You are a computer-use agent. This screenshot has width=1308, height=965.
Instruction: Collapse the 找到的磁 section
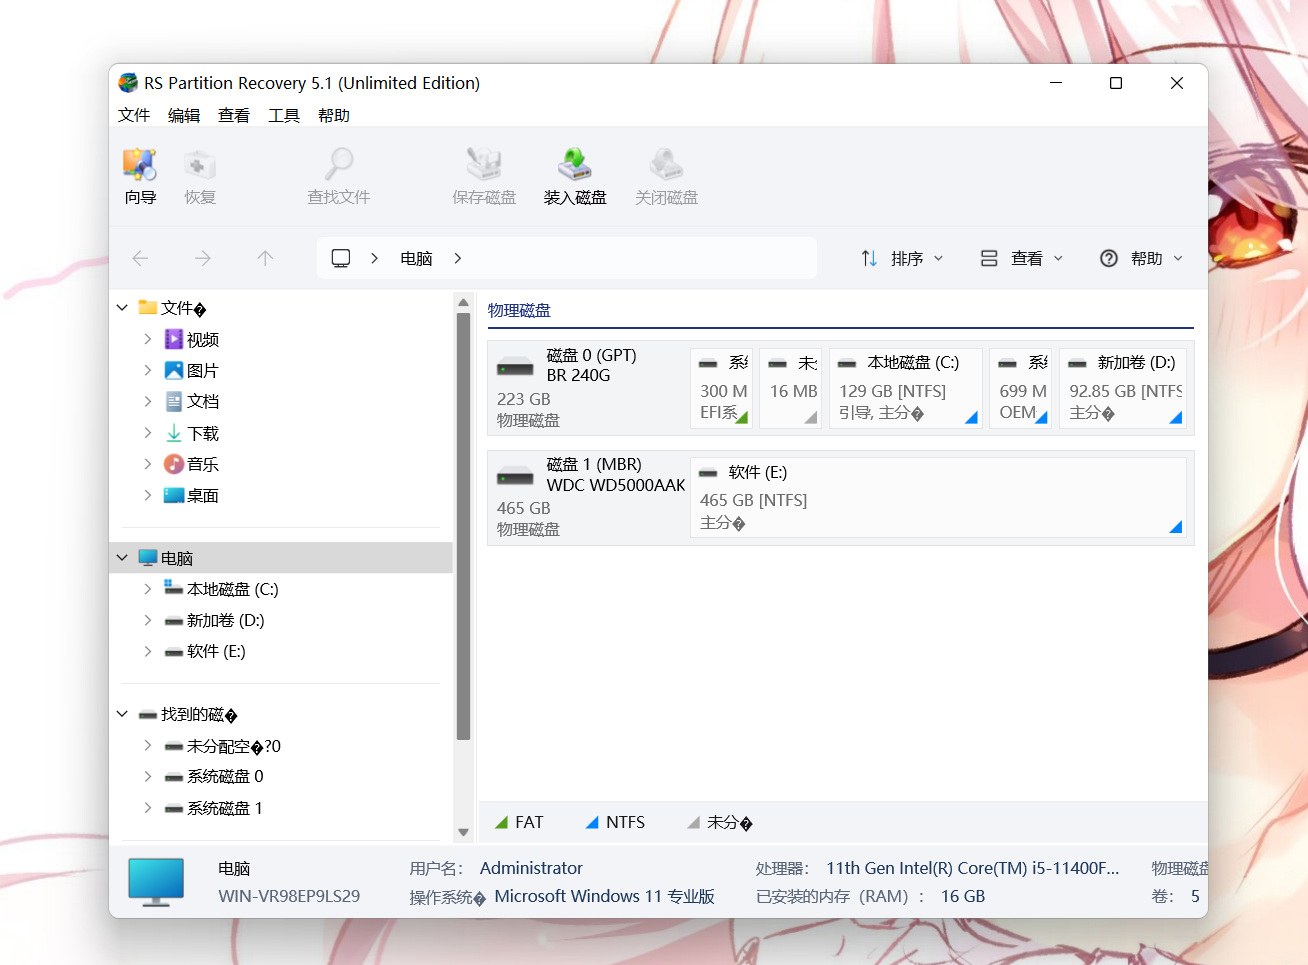(122, 714)
